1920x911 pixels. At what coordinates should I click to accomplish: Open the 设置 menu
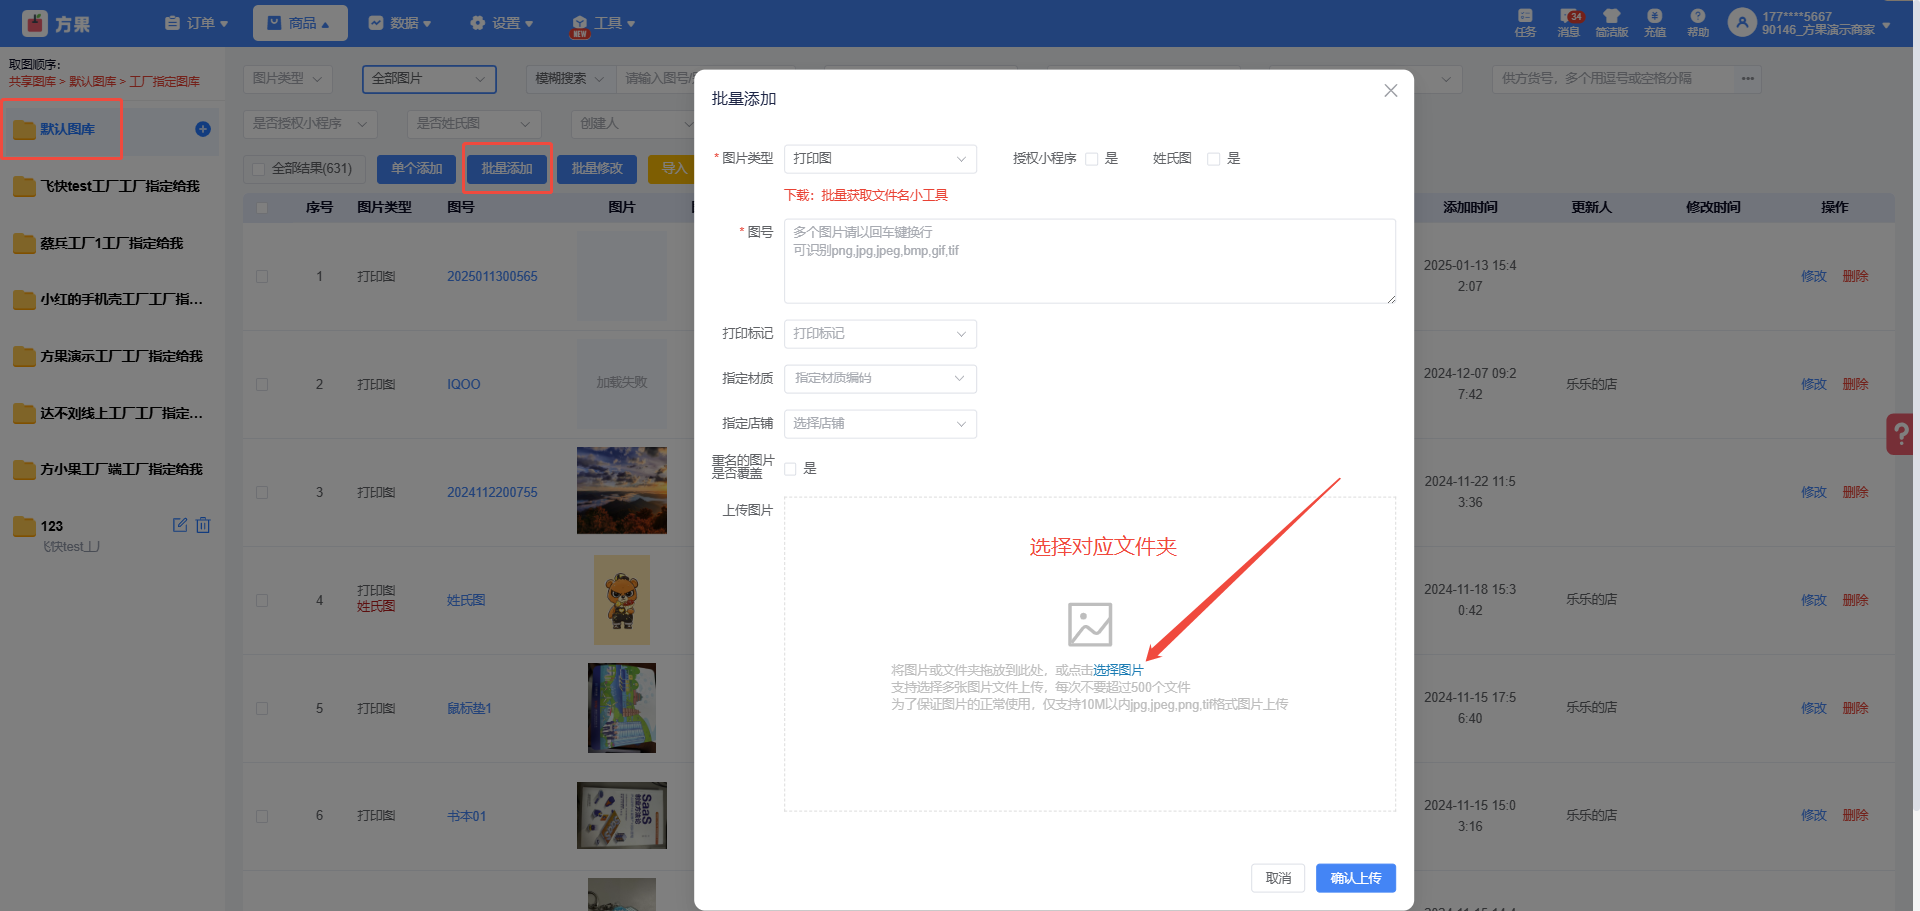coord(502,23)
